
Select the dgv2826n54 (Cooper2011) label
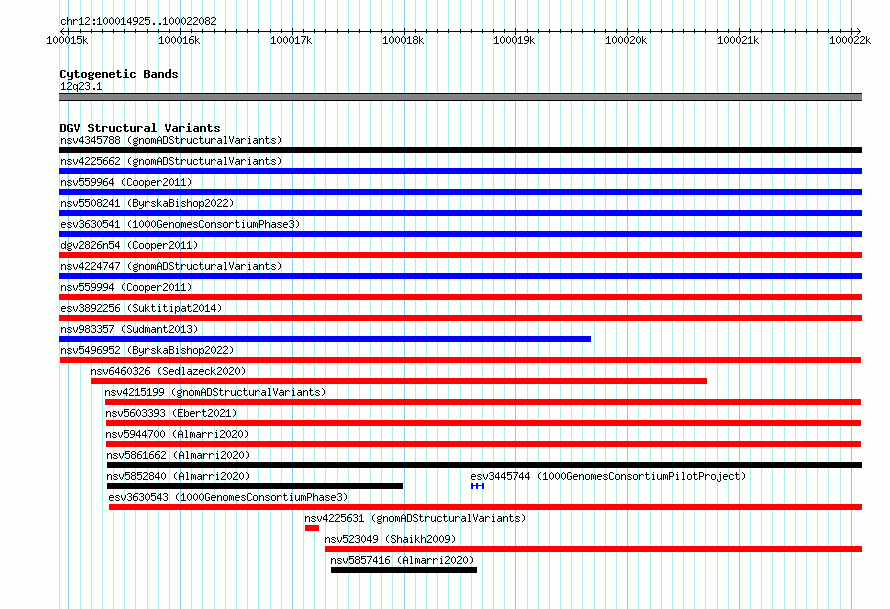[x=129, y=245]
